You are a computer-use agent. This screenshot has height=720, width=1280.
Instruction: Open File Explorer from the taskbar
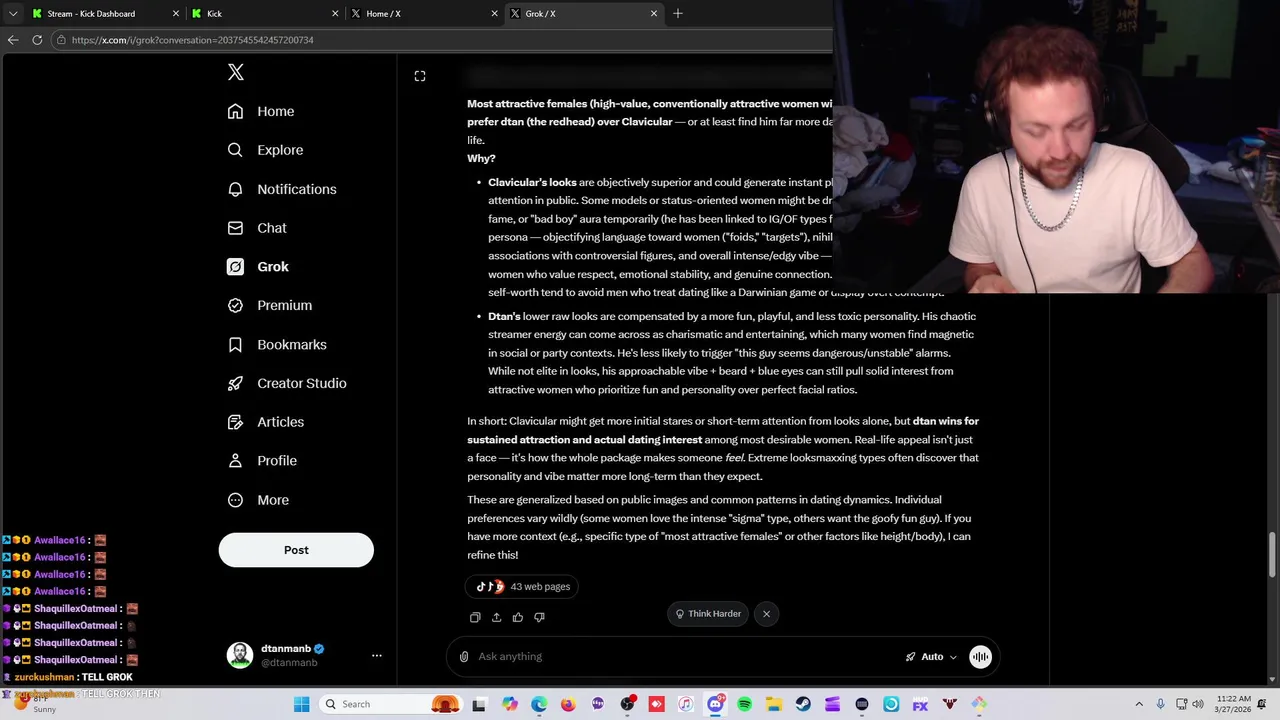tap(774, 704)
